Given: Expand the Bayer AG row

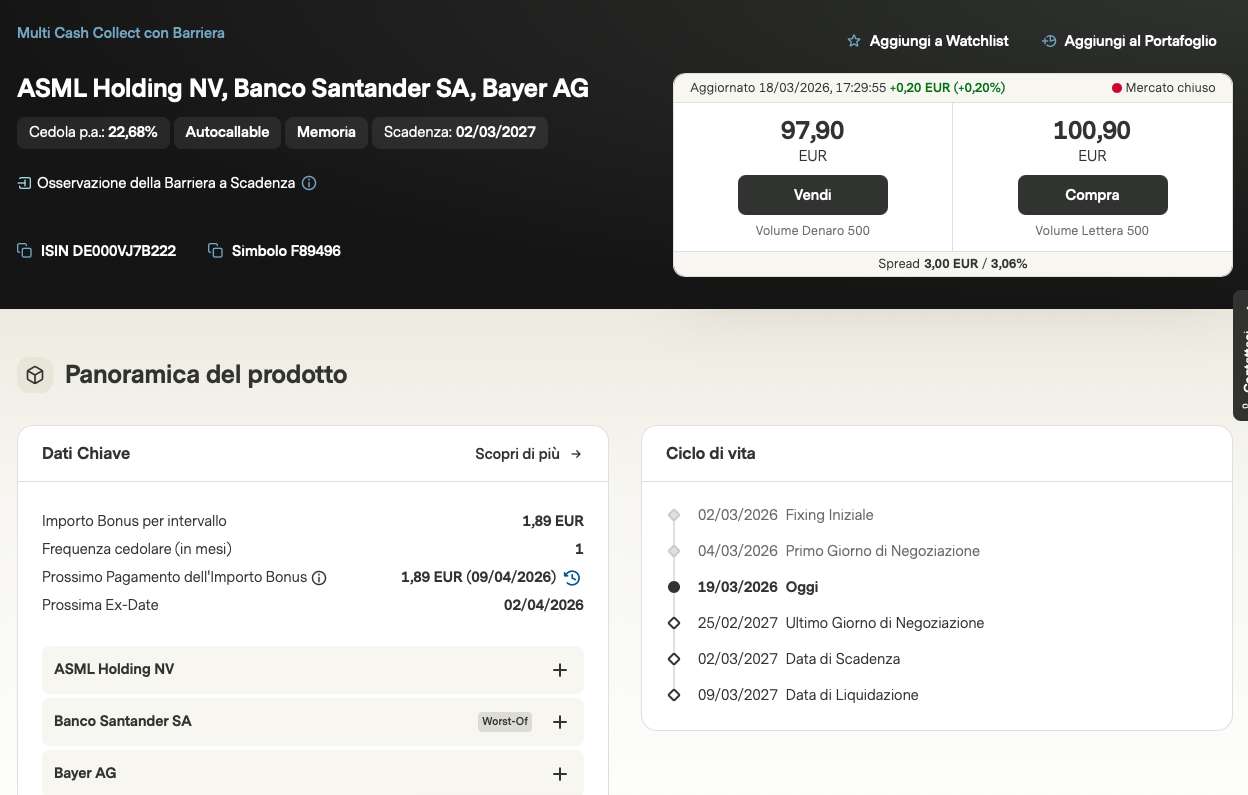Looking at the screenshot, I should click(560, 774).
